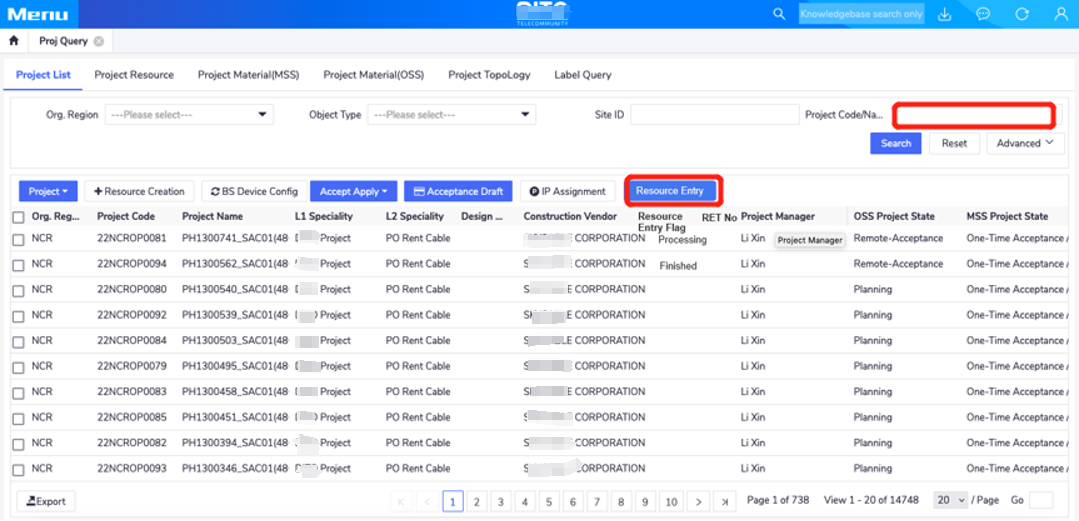The width and height of the screenshot is (1079, 521).
Task: Go to page 10
Action: tap(672, 502)
